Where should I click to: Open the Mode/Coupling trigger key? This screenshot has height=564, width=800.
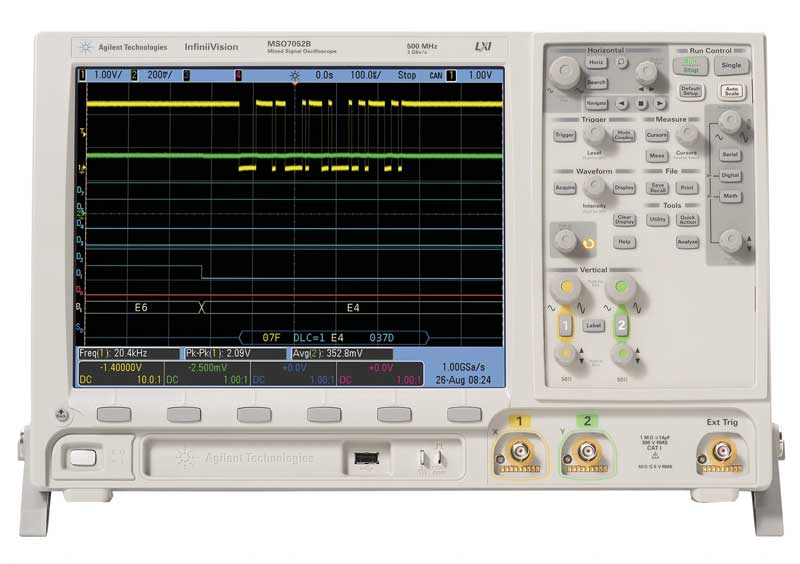pyautogui.click(x=623, y=136)
